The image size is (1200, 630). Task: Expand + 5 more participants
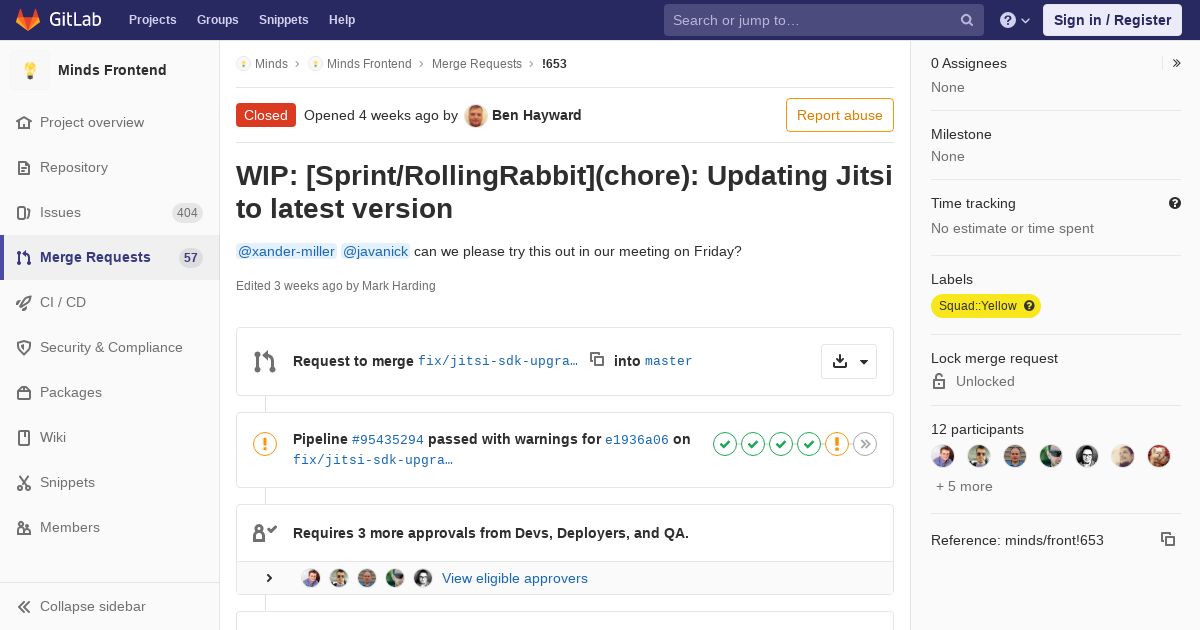click(964, 487)
